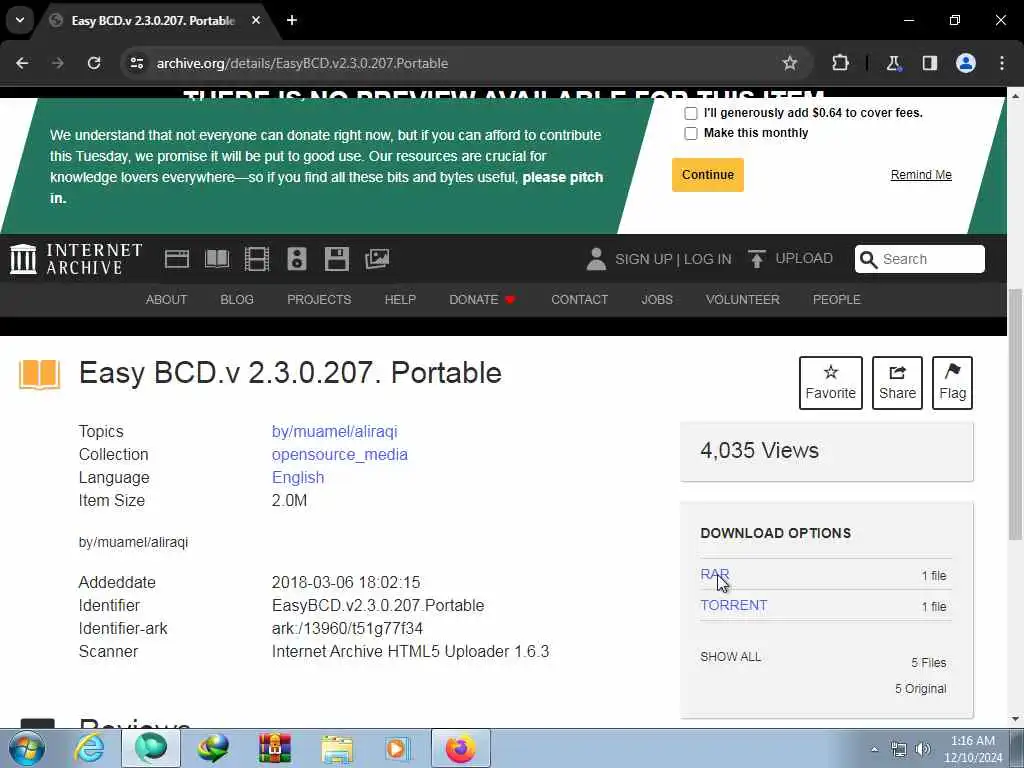Screen dimensions: 1024x768
Task: Open WinRAR from taskbar
Action: tap(274, 748)
